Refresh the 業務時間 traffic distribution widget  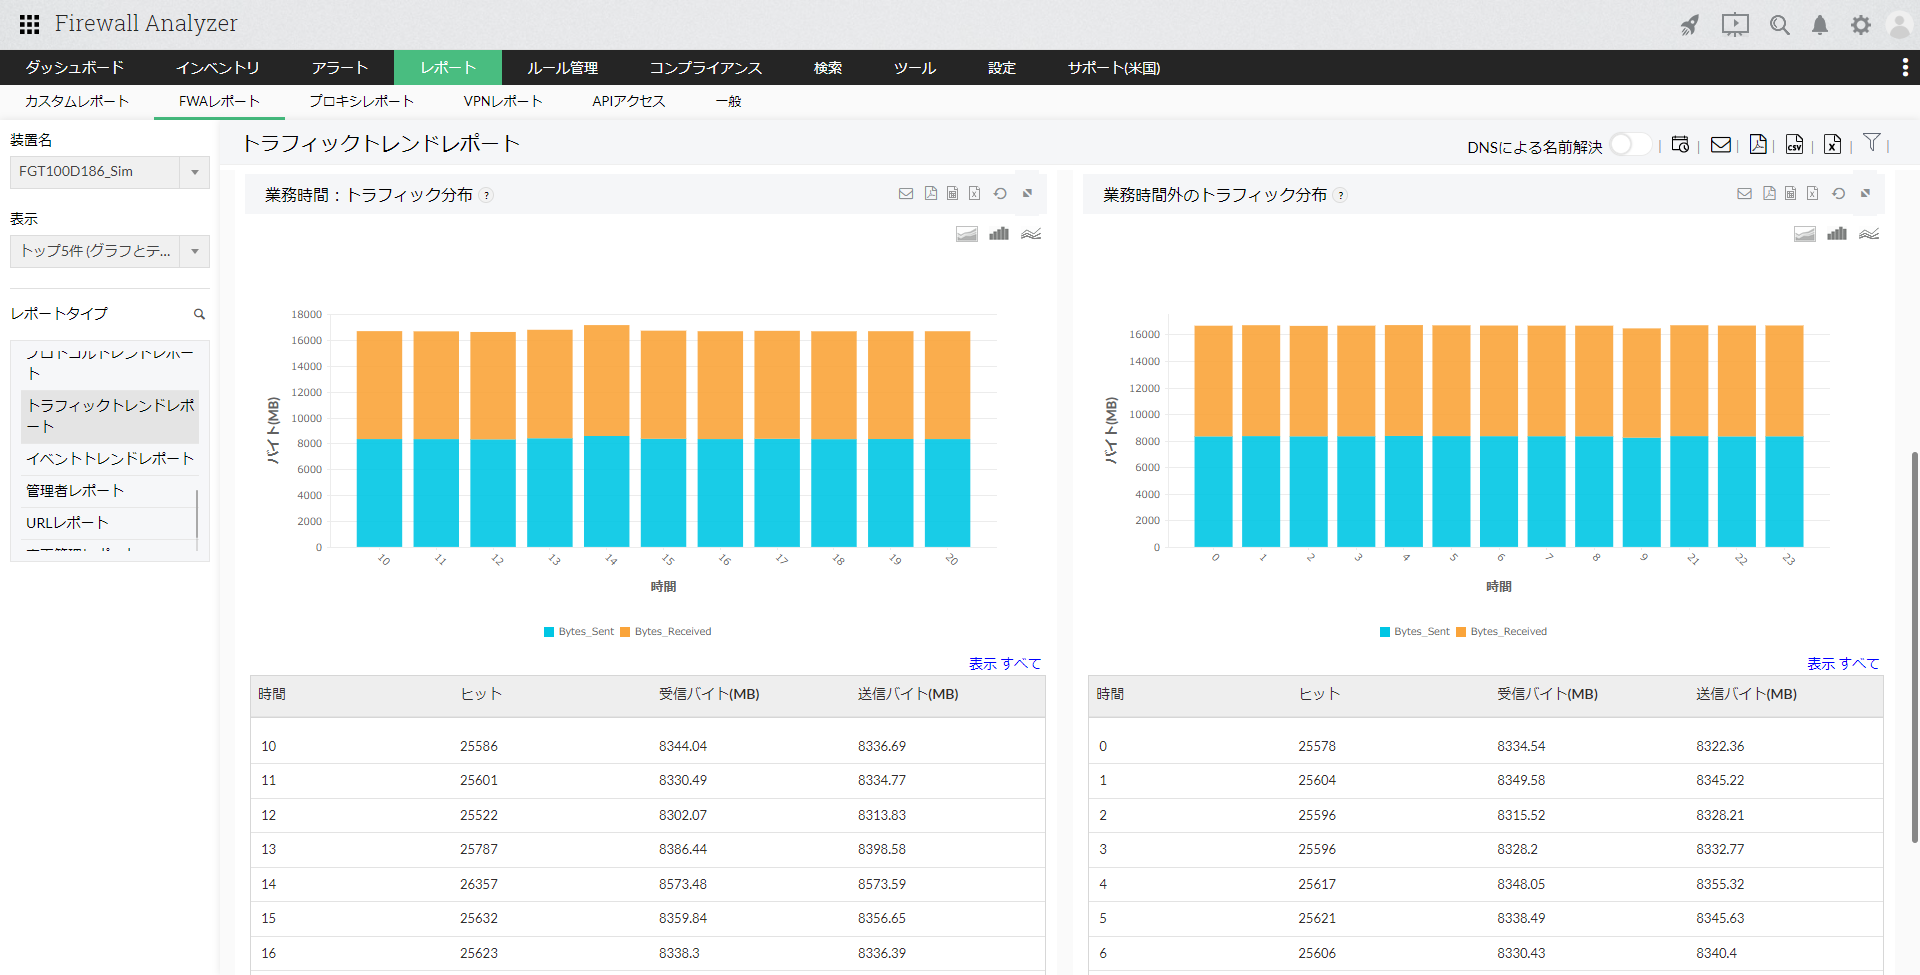coord(1000,194)
